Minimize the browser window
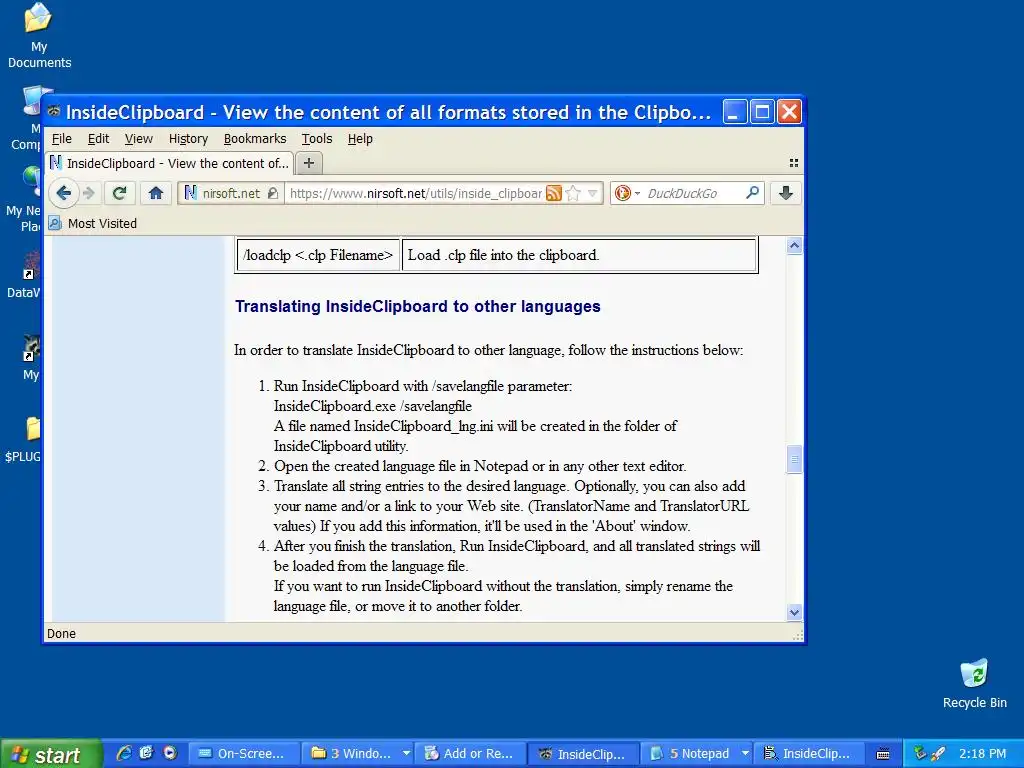 [734, 112]
